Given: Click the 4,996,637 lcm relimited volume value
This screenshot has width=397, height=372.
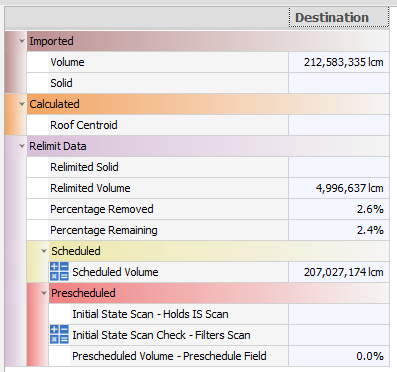Looking at the screenshot, I should pyautogui.click(x=349, y=188).
